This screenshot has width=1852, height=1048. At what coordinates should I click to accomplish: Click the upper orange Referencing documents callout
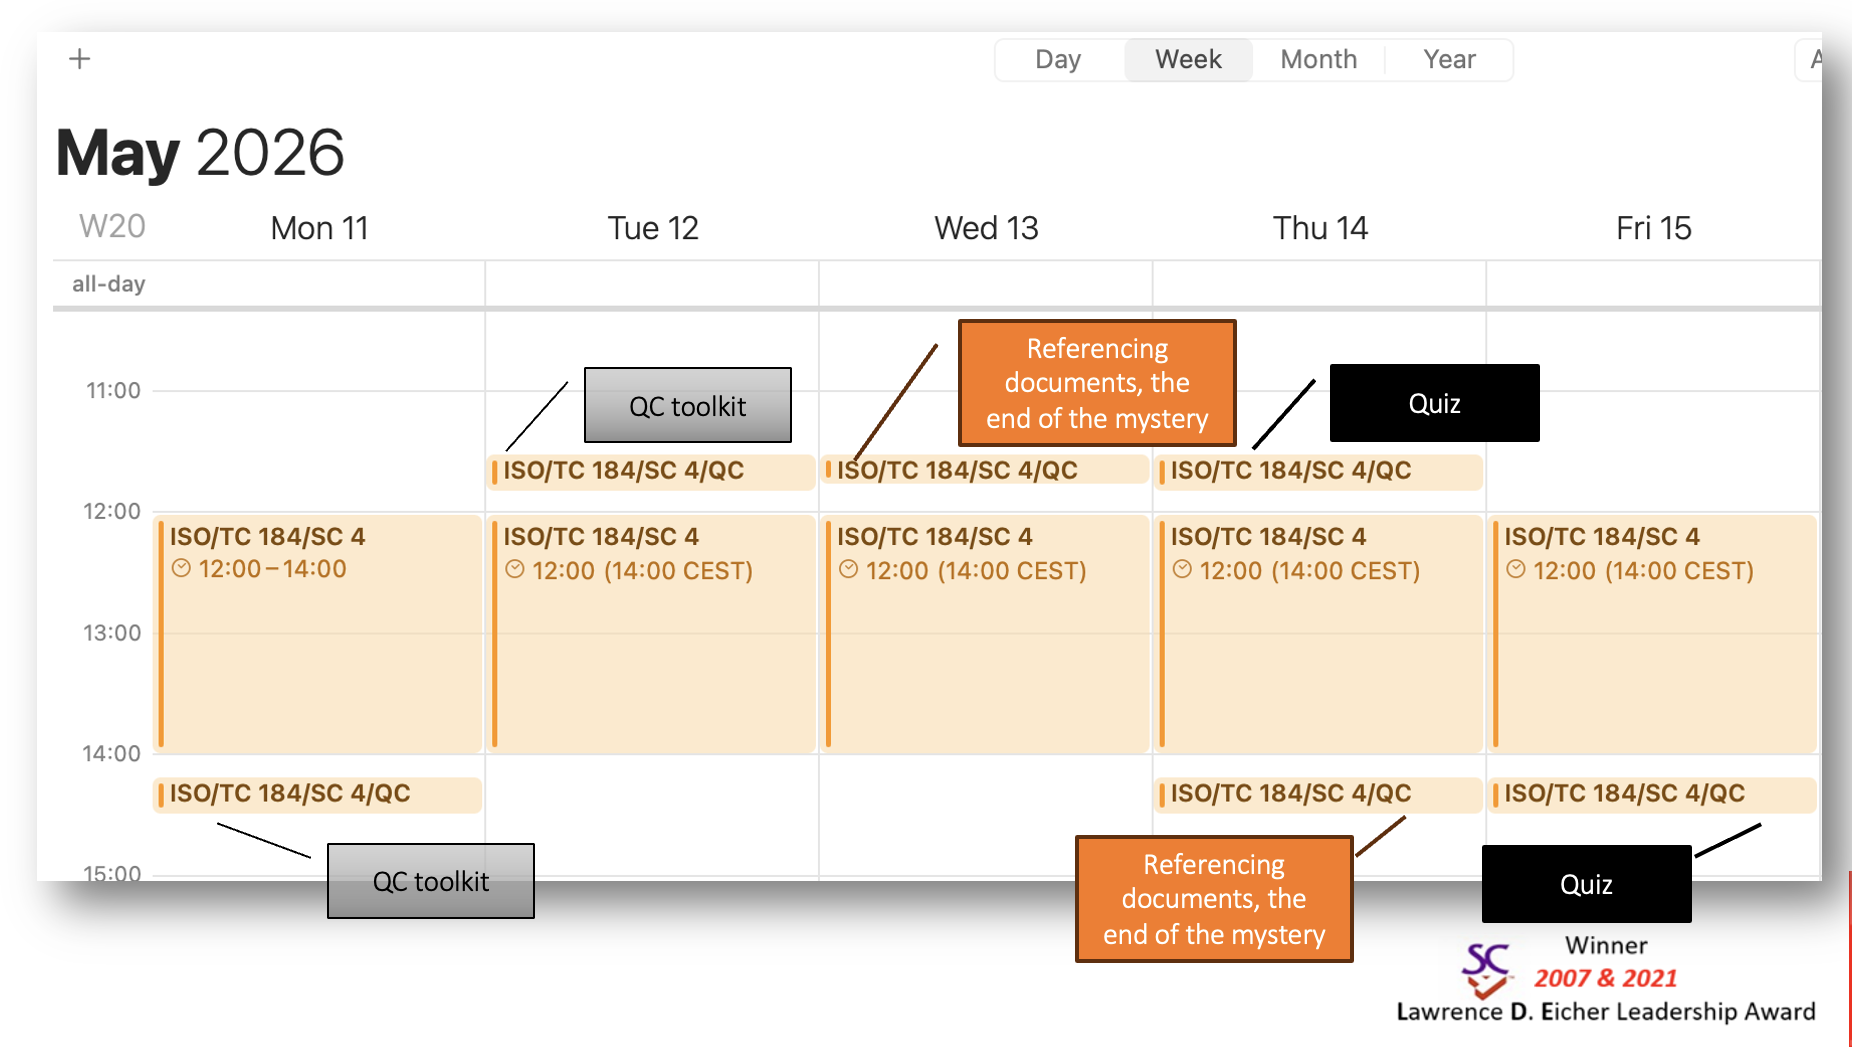coord(1097,383)
